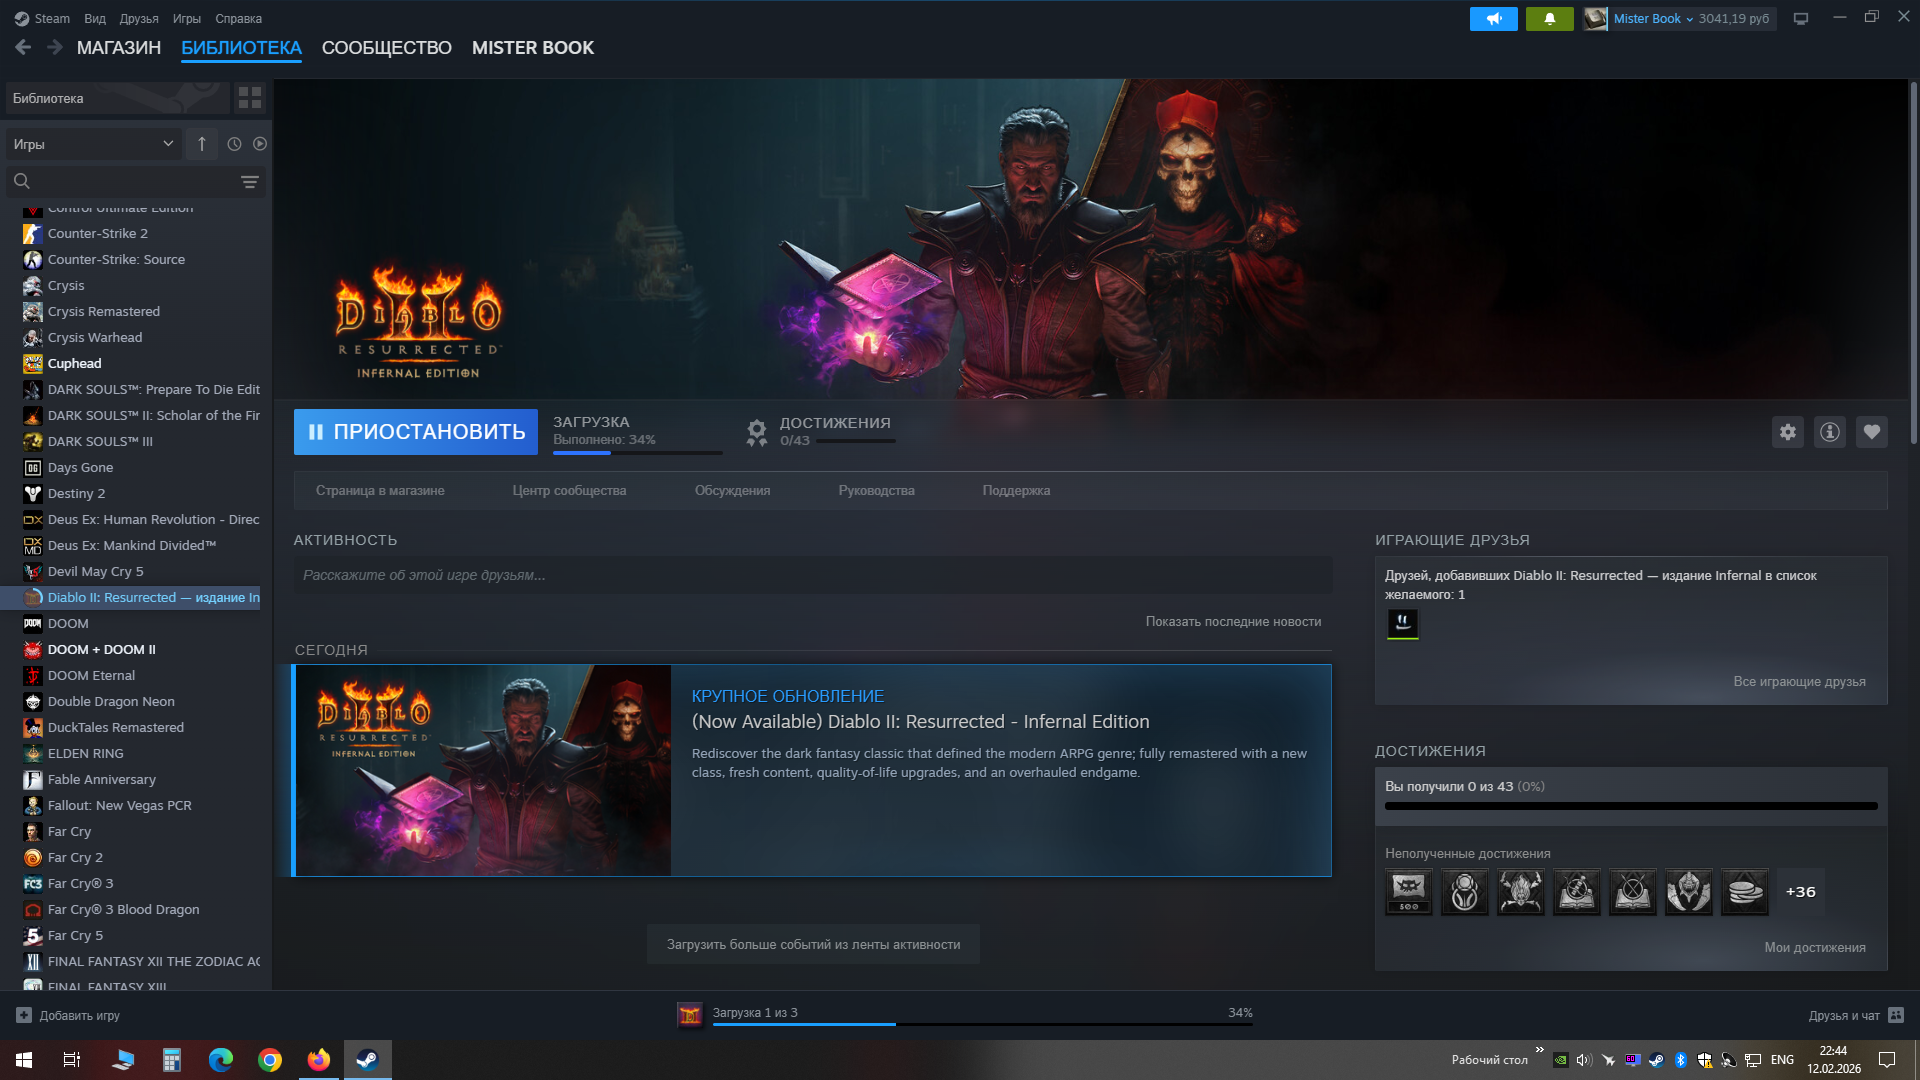Click the activity post input field
Image resolution: width=1920 pixels, height=1080 pixels.
812,575
